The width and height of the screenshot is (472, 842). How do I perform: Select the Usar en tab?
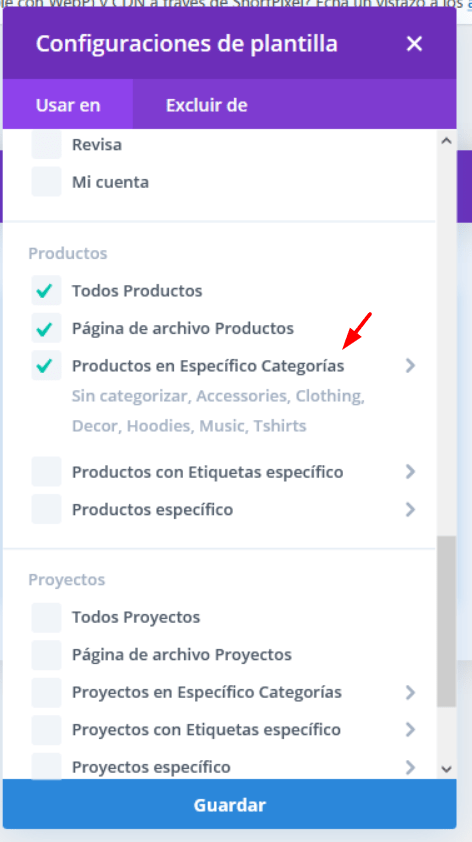coord(68,105)
